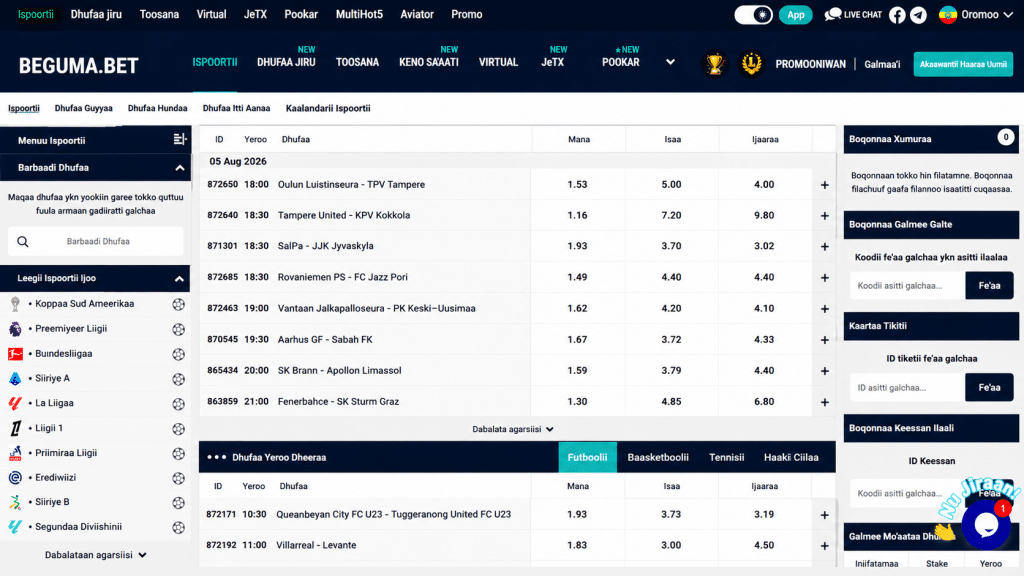Expand Dabalata agarsiisi under matches
This screenshot has height=576, width=1024.
tap(513, 429)
